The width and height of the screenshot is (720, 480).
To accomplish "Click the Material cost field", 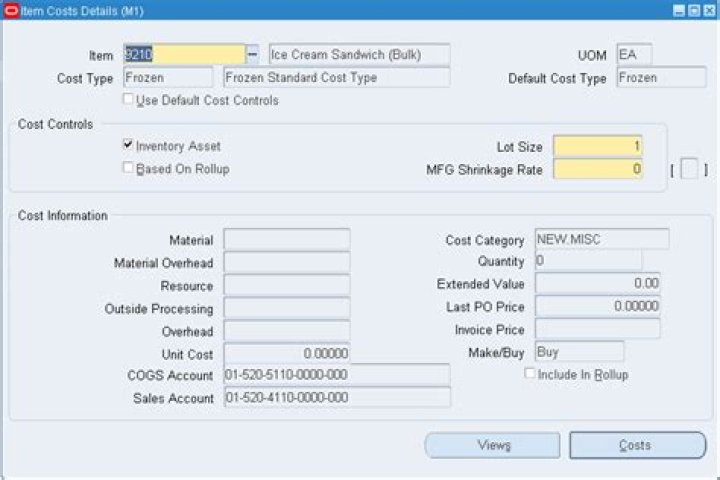I will point(287,239).
